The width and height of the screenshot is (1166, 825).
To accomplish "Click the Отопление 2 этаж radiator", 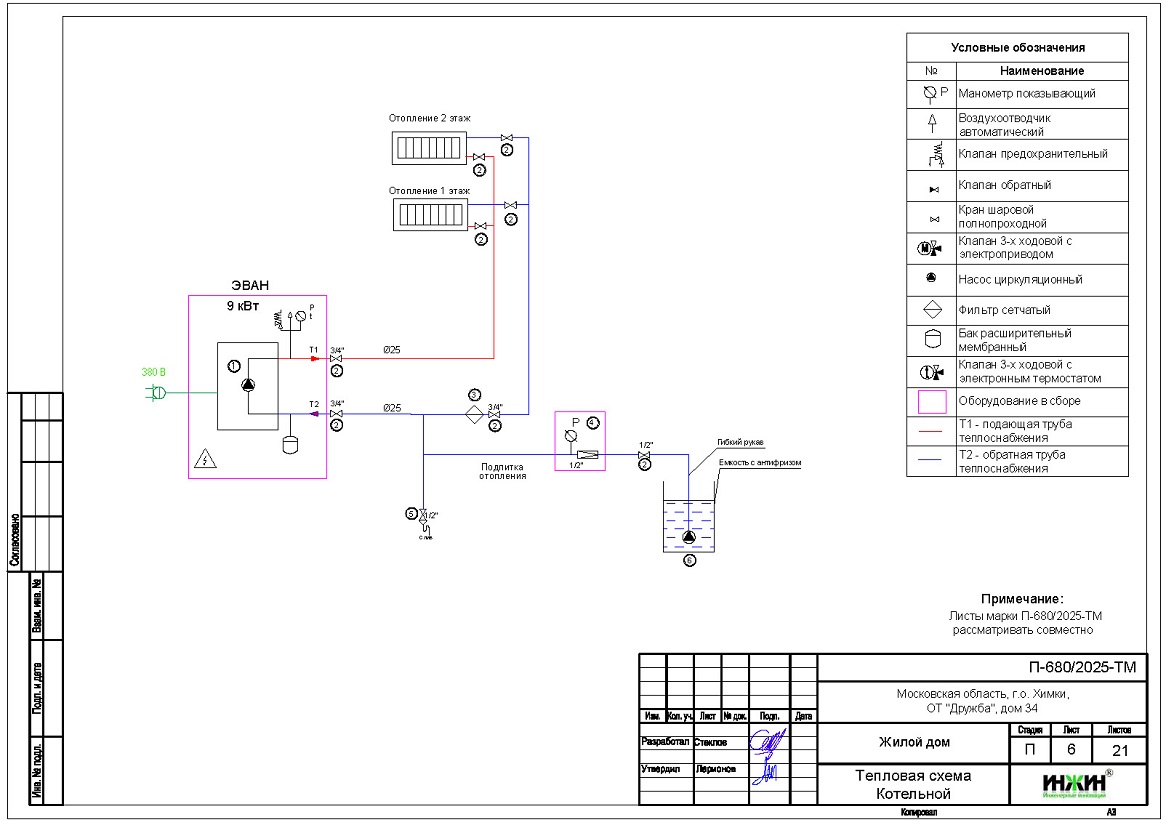I will click(429, 147).
